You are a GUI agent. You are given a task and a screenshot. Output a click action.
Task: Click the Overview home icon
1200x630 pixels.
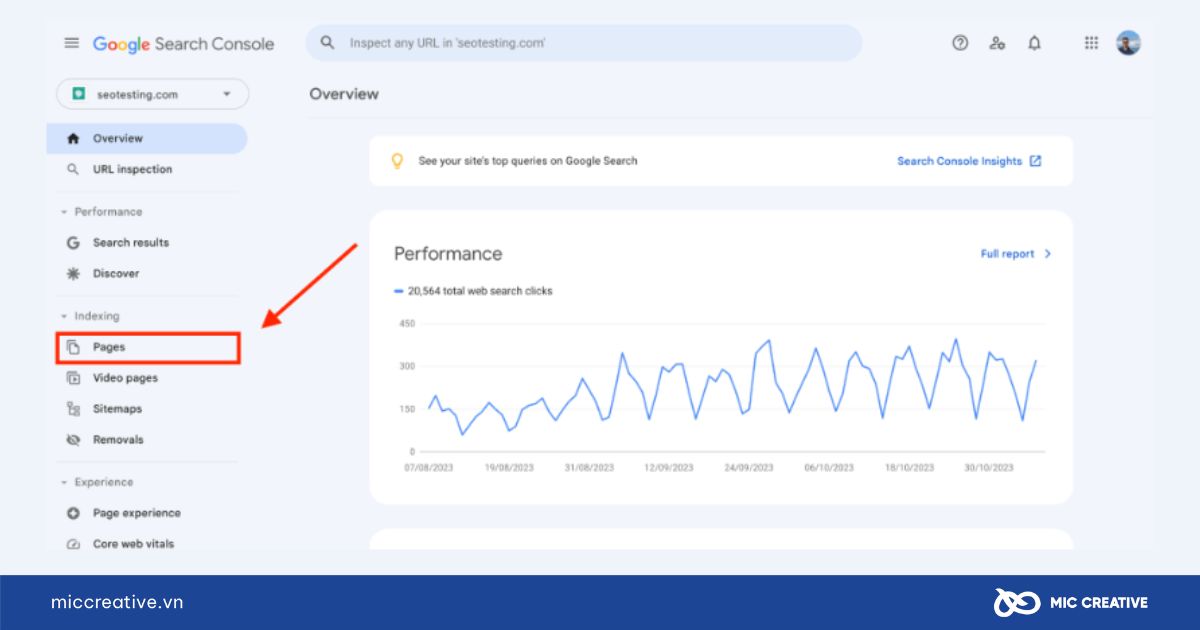coord(73,138)
